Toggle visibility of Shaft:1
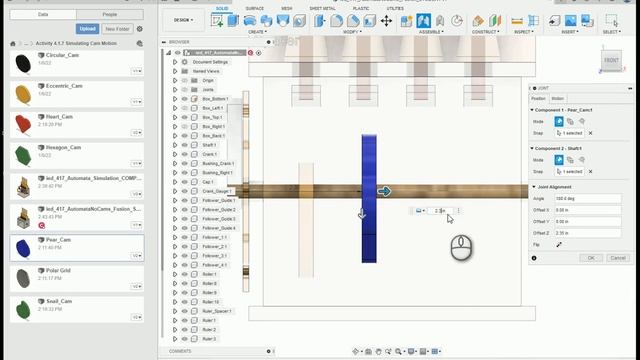The image size is (640, 360). tap(184, 145)
